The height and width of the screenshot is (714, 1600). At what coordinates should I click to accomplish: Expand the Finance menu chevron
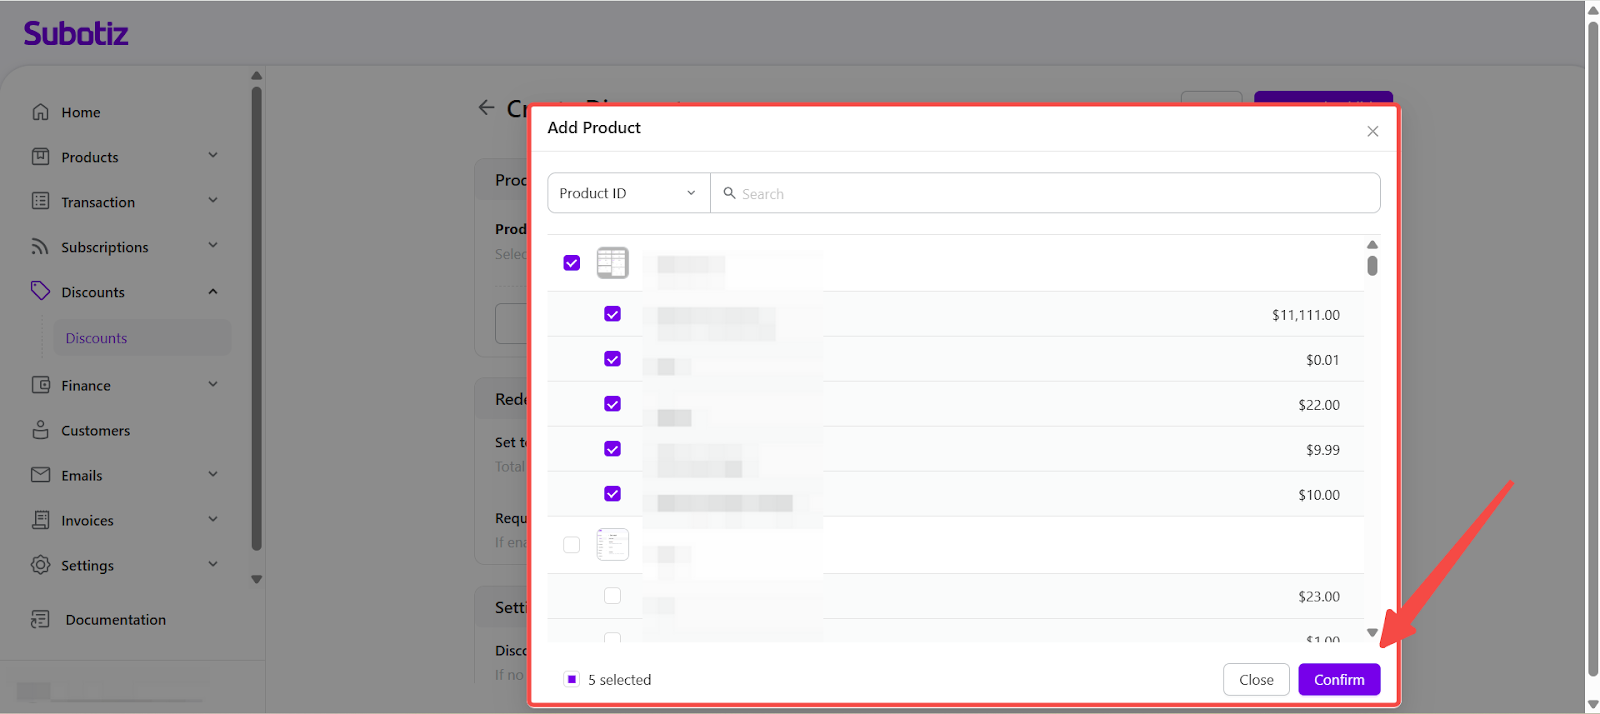pyautogui.click(x=213, y=385)
